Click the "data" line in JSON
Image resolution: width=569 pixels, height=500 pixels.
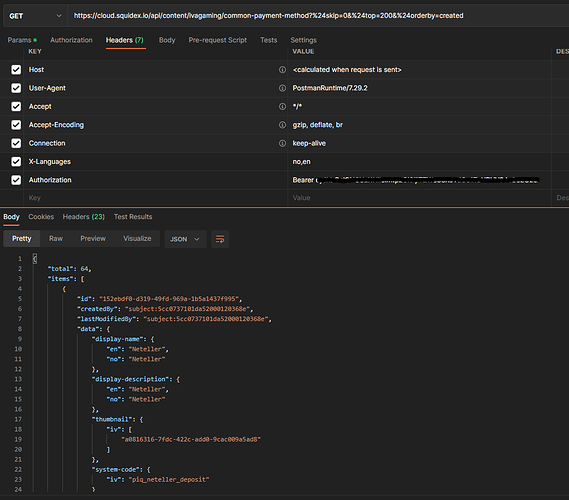pyautogui.click(x=93, y=329)
